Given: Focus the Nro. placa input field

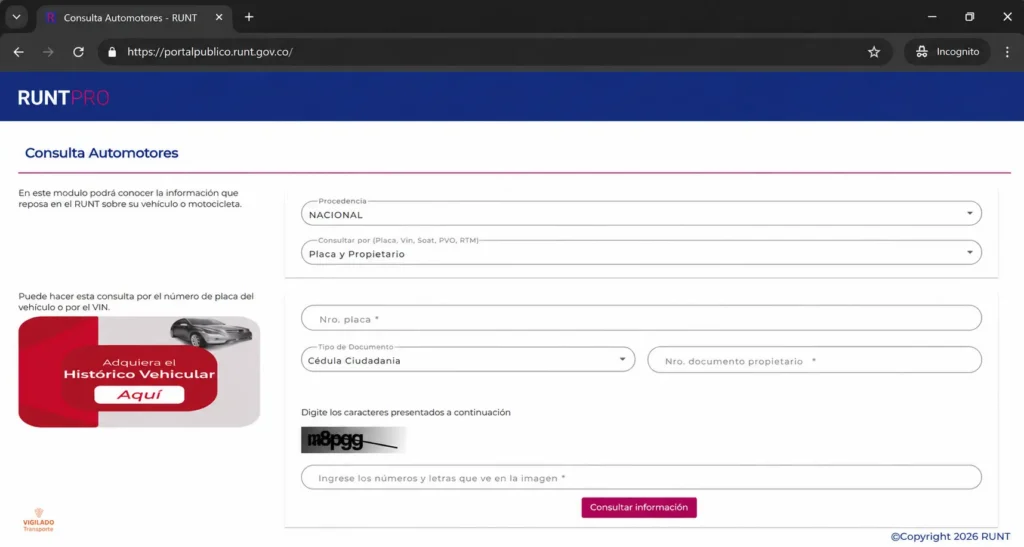Looking at the screenshot, I should point(641,318).
